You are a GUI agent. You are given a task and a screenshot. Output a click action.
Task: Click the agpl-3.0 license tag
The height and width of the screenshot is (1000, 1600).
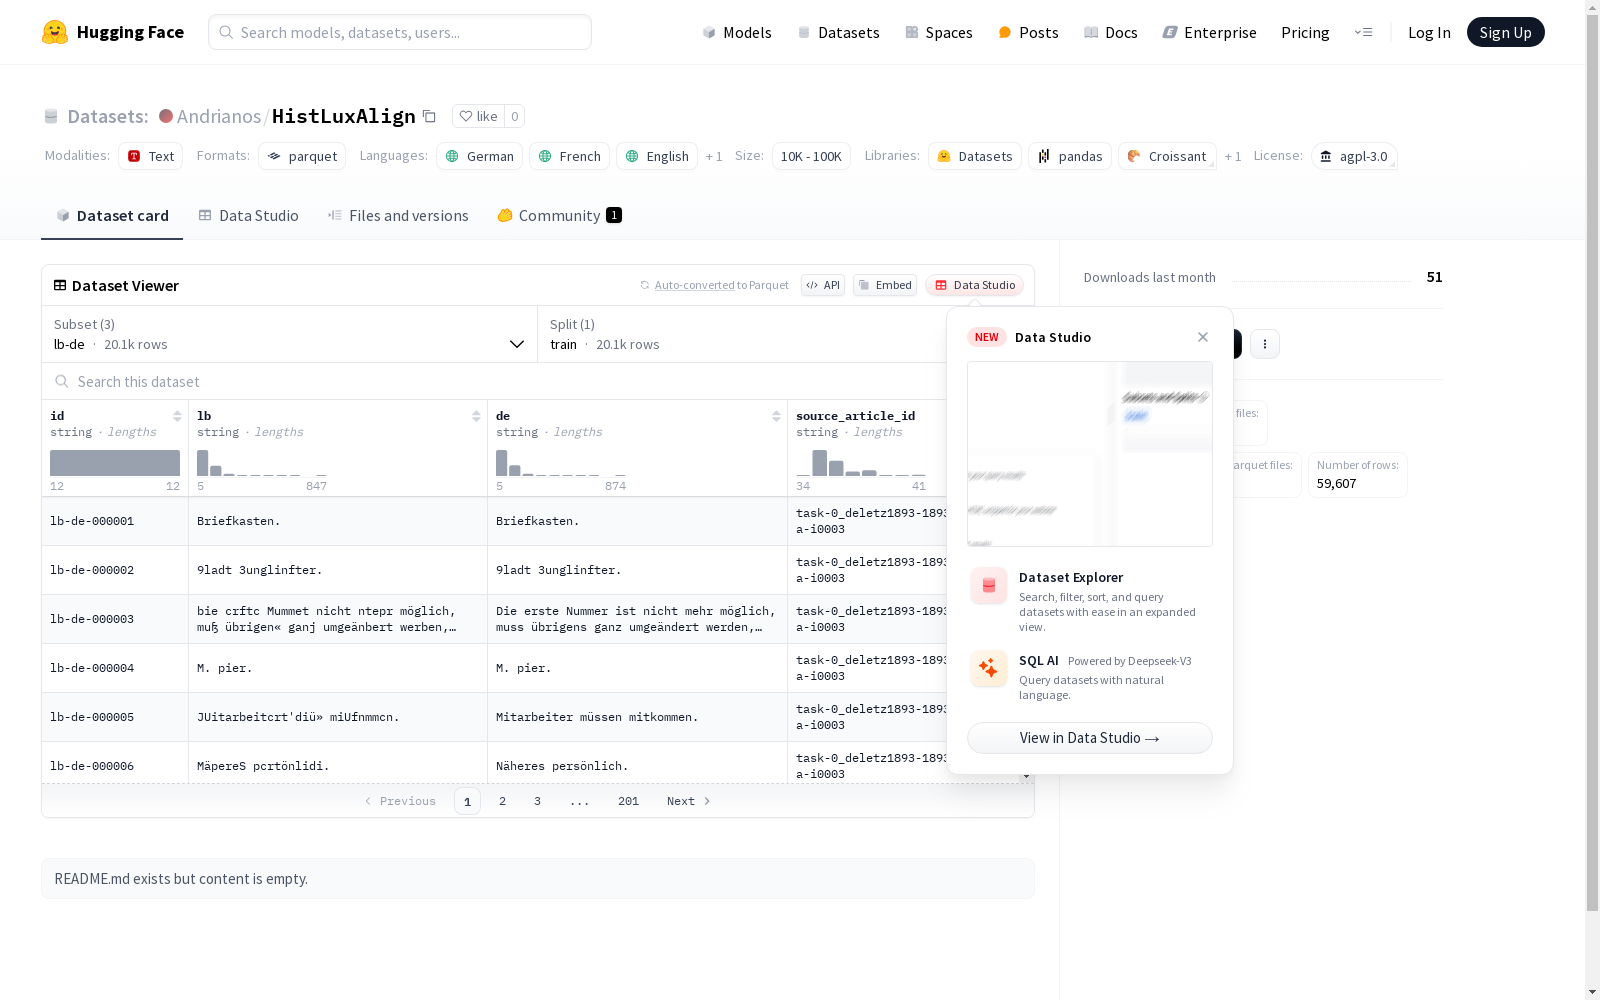pyautogui.click(x=1354, y=156)
